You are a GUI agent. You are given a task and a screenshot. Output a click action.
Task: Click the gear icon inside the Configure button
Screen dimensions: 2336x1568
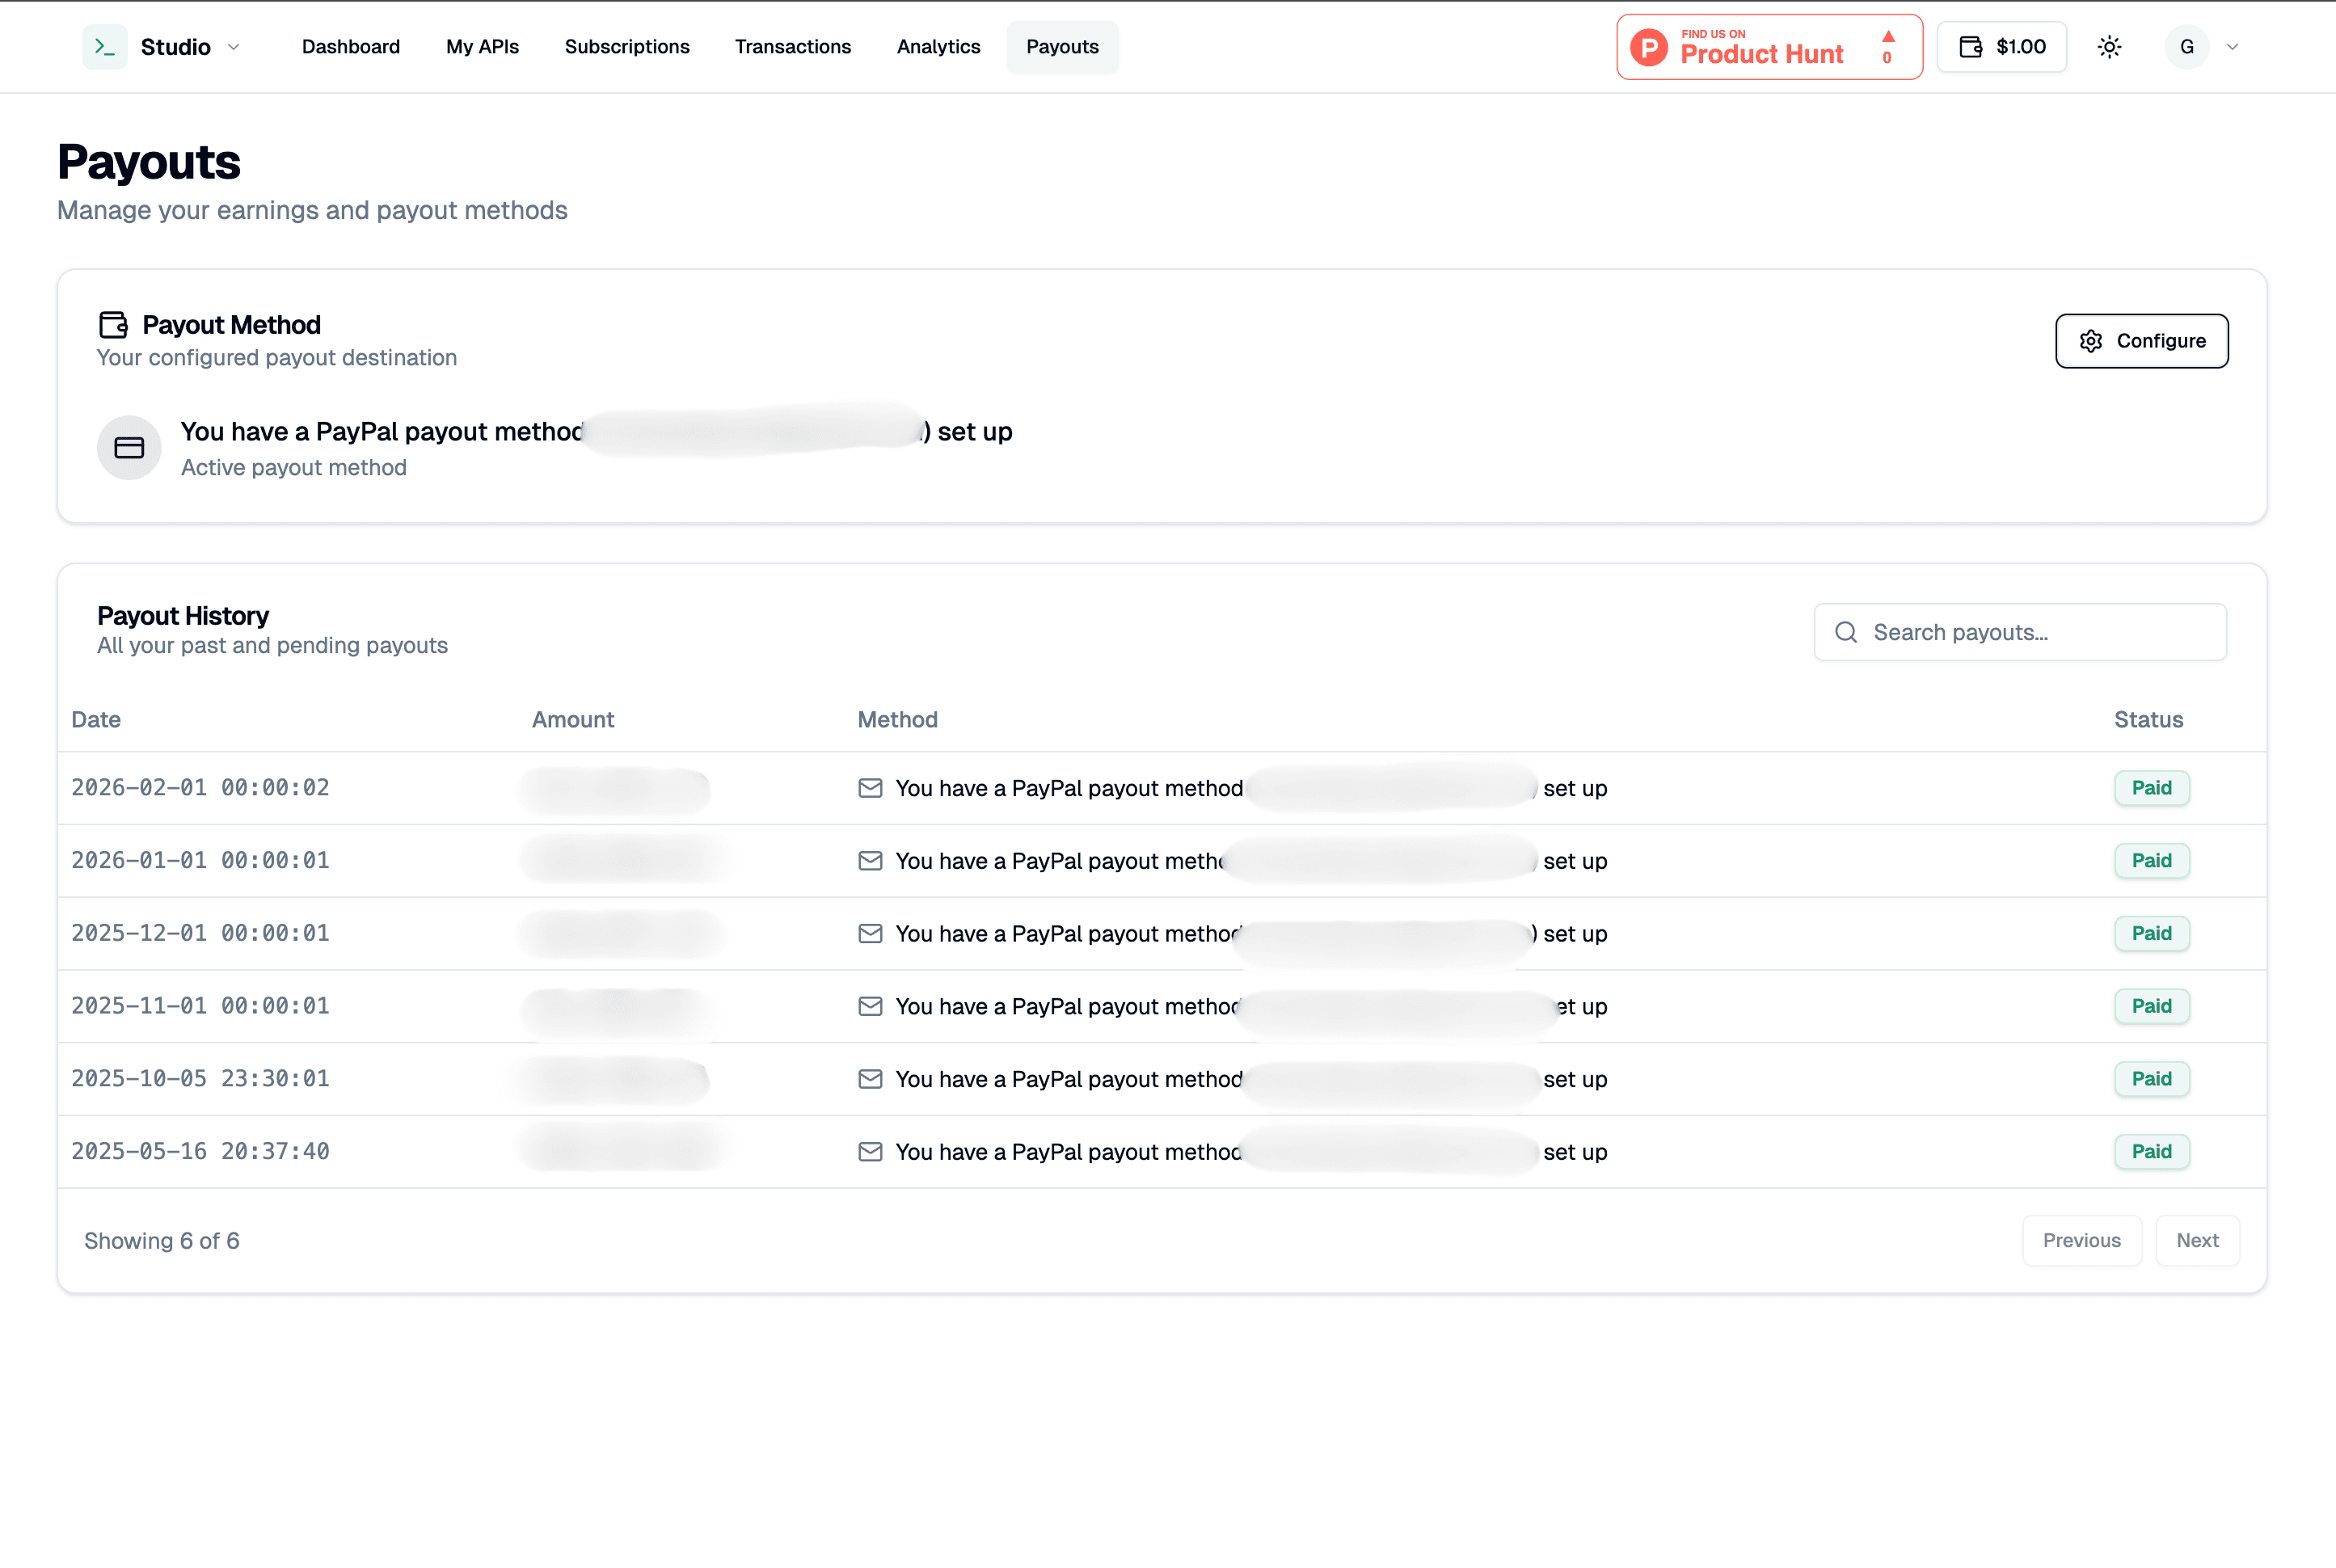click(2092, 341)
